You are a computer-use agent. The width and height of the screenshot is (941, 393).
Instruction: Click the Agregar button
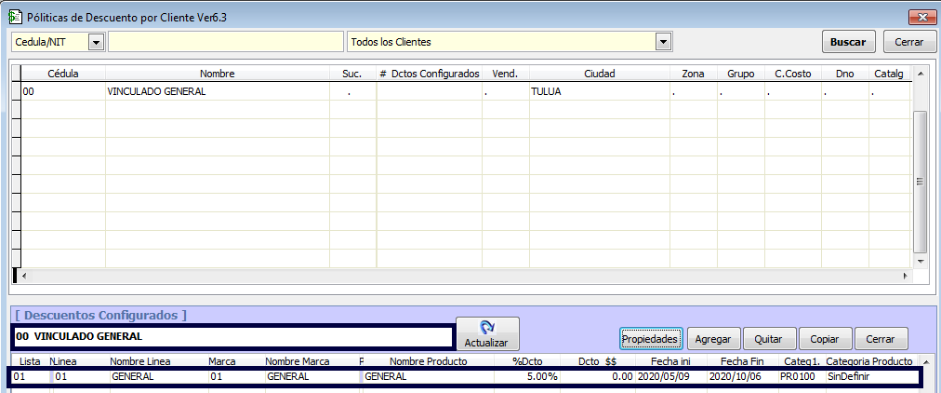point(713,339)
